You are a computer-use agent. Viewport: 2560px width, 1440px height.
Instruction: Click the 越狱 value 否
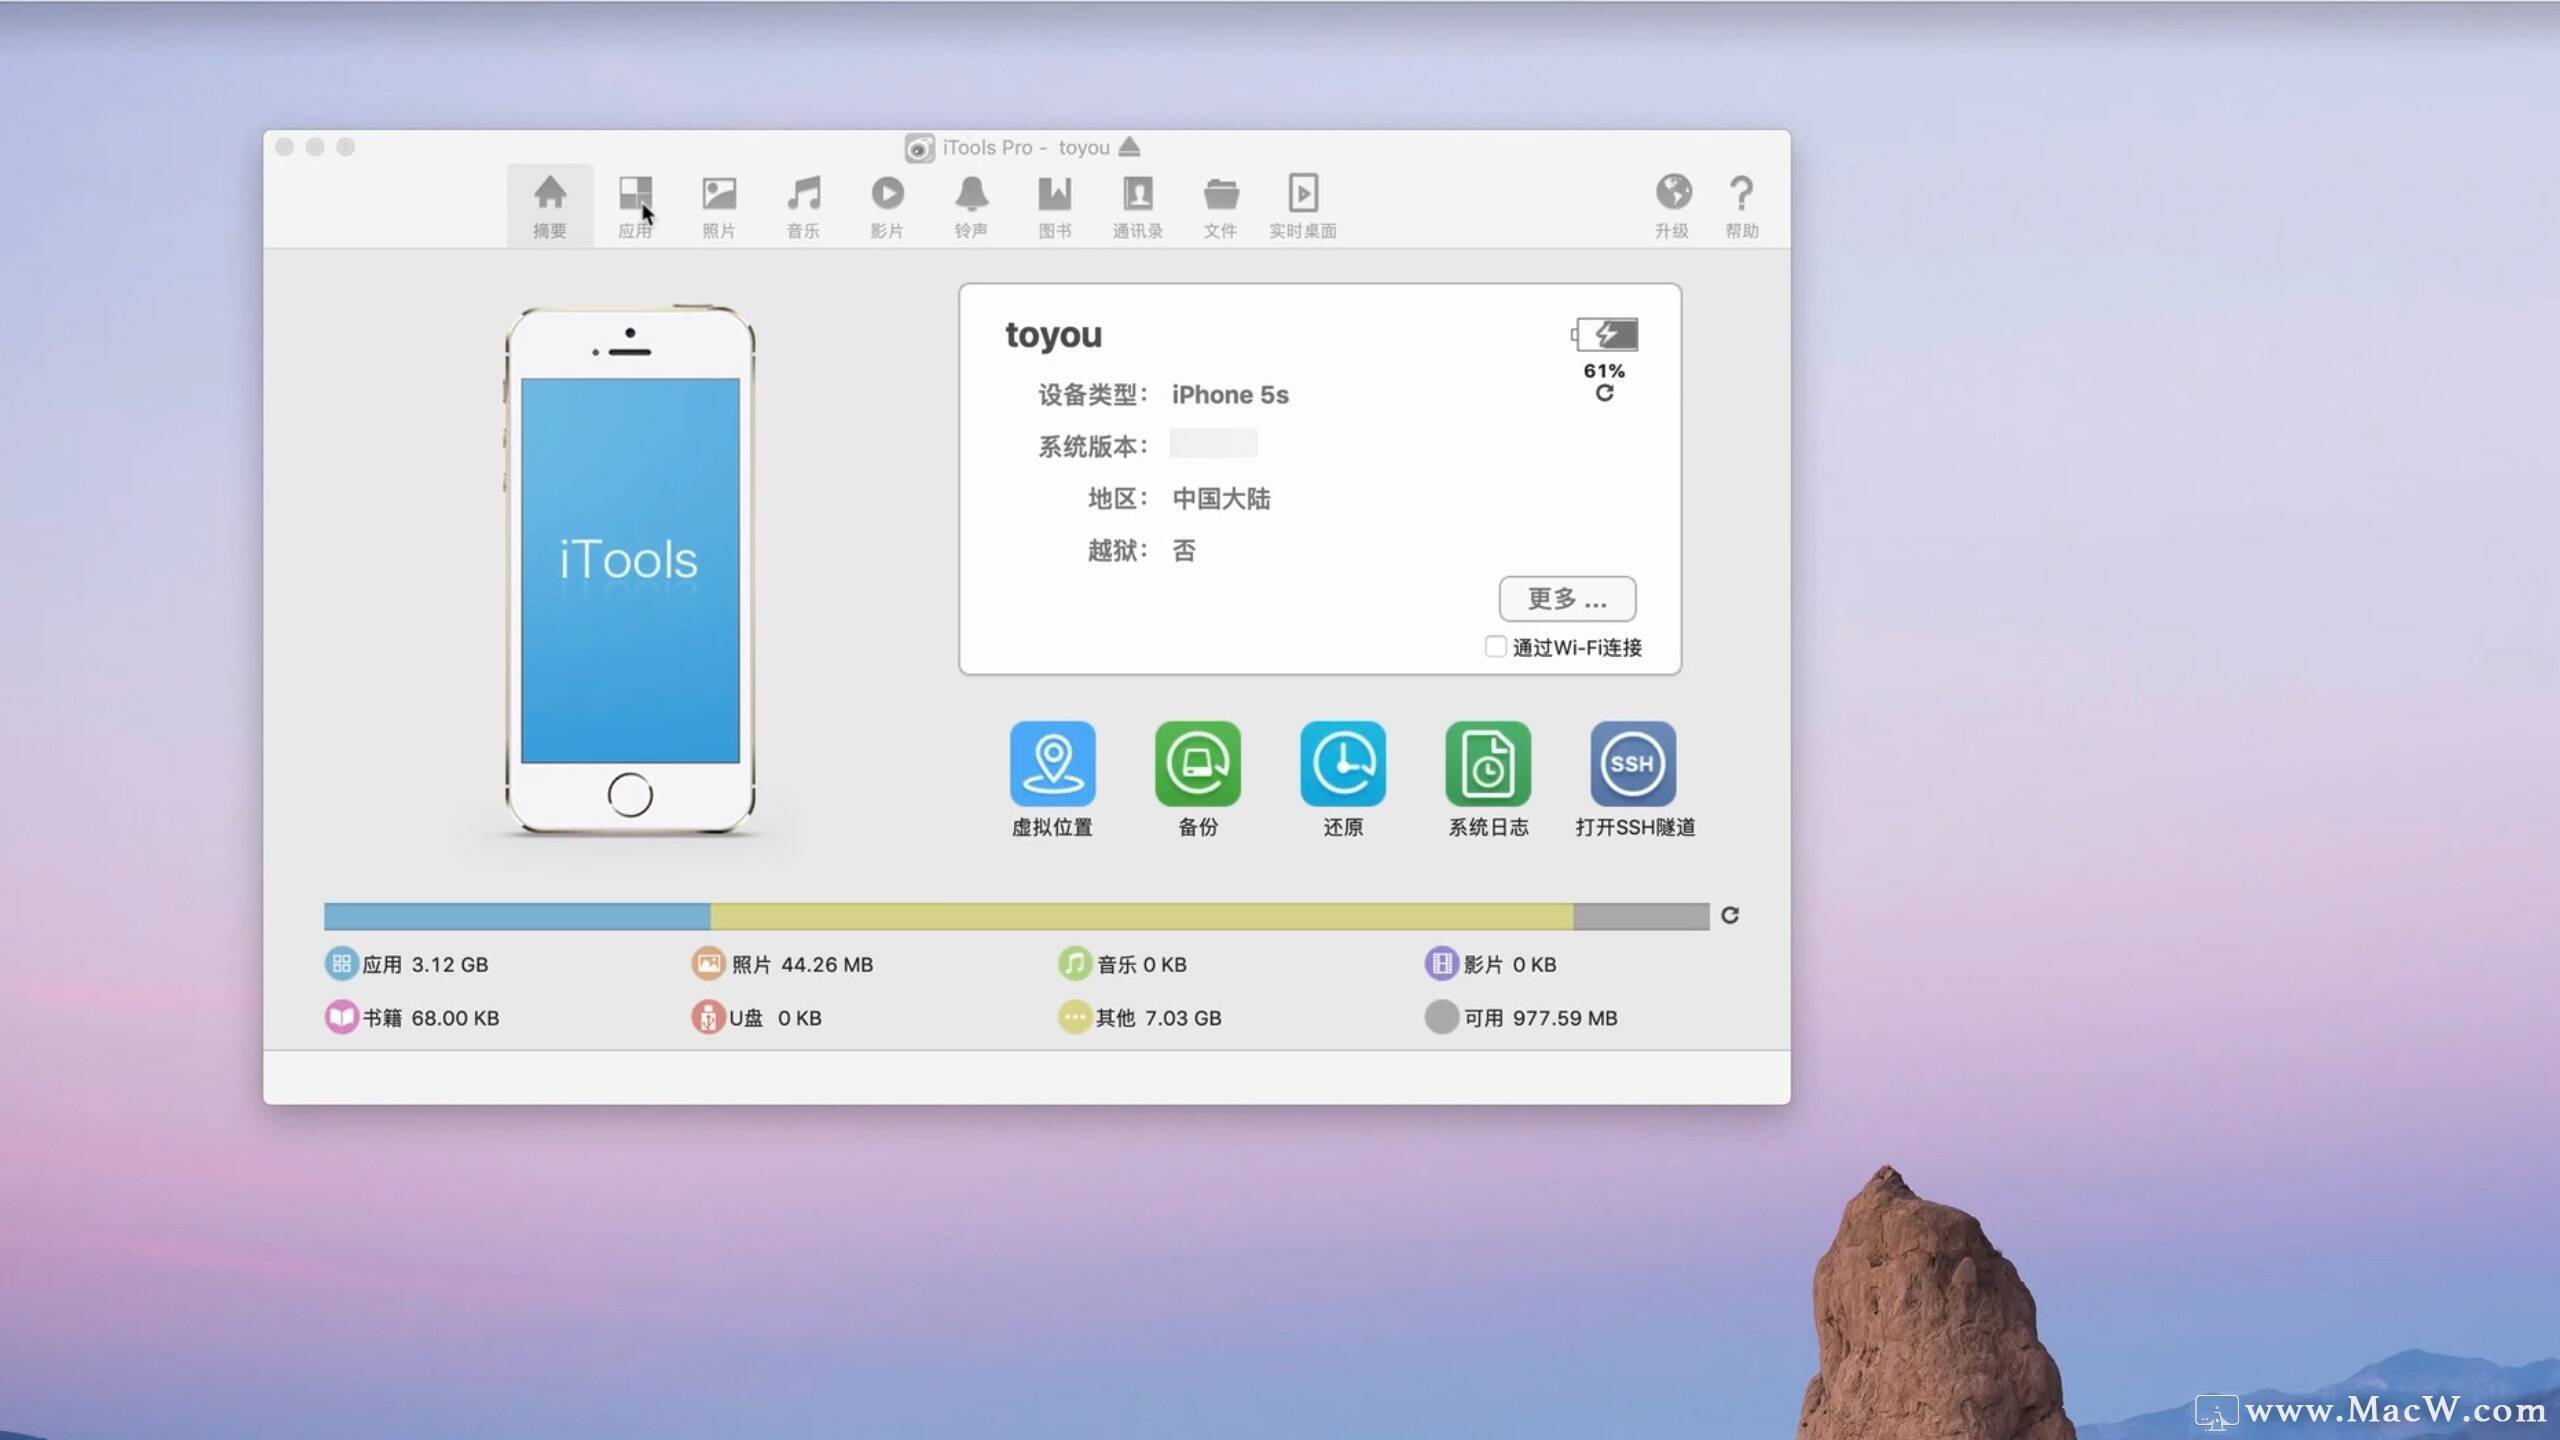coord(1183,550)
